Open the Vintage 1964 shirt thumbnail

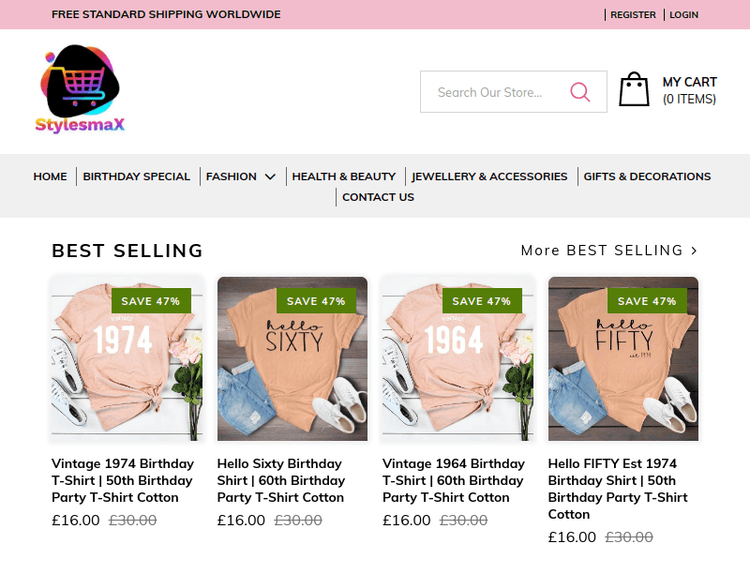click(458, 360)
